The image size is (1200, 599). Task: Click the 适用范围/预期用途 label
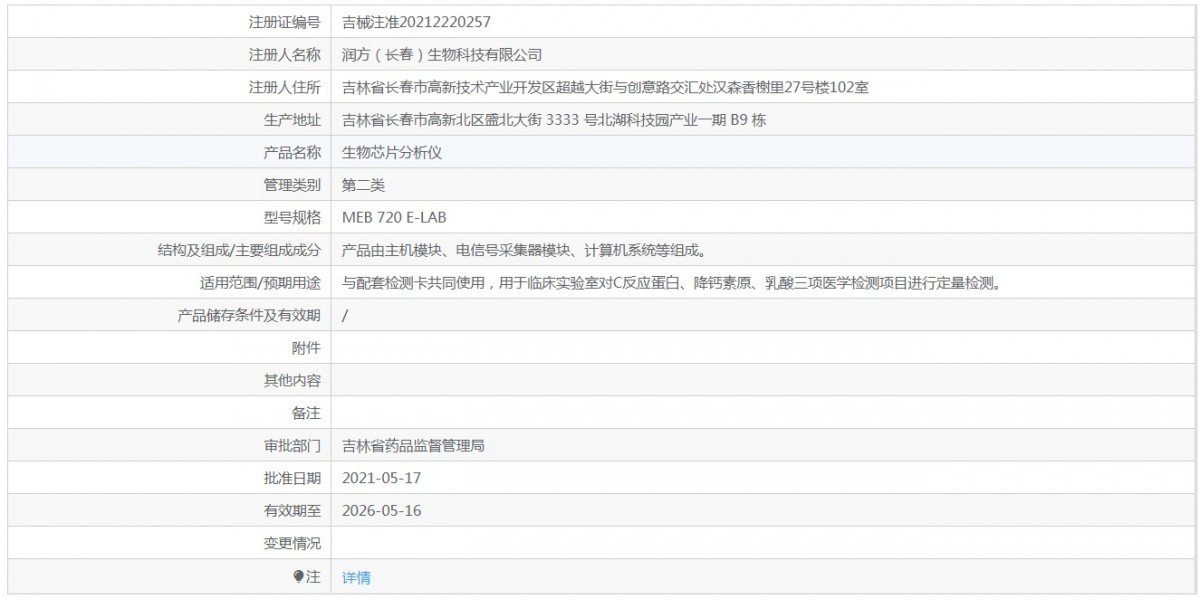pos(261,283)
